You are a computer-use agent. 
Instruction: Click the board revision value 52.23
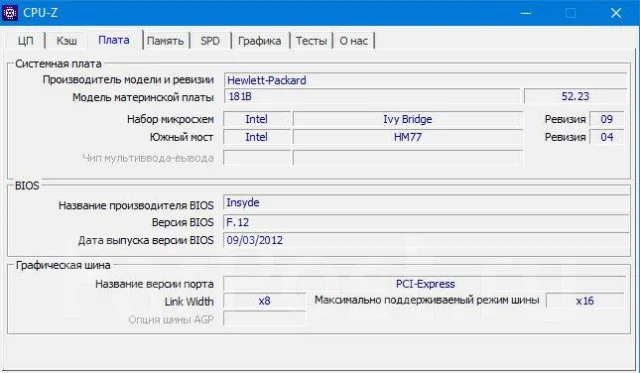click(x=575, y=96)
